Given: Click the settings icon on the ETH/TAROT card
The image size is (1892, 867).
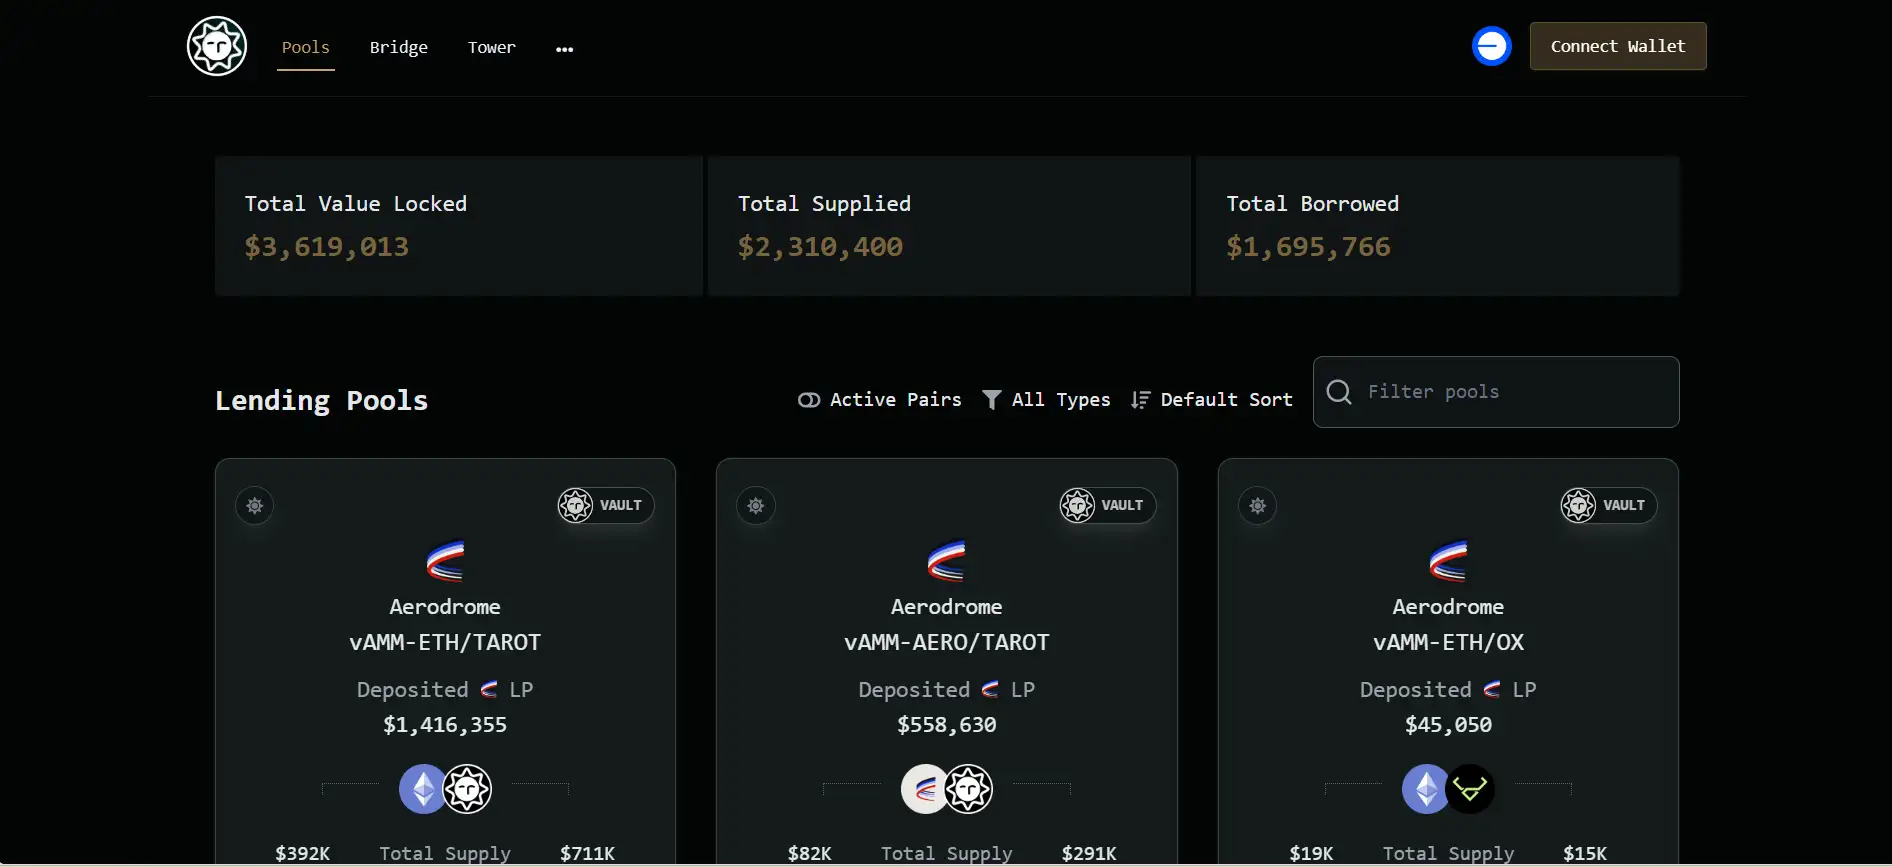Looking at the screenshot, I should point(255,506).
